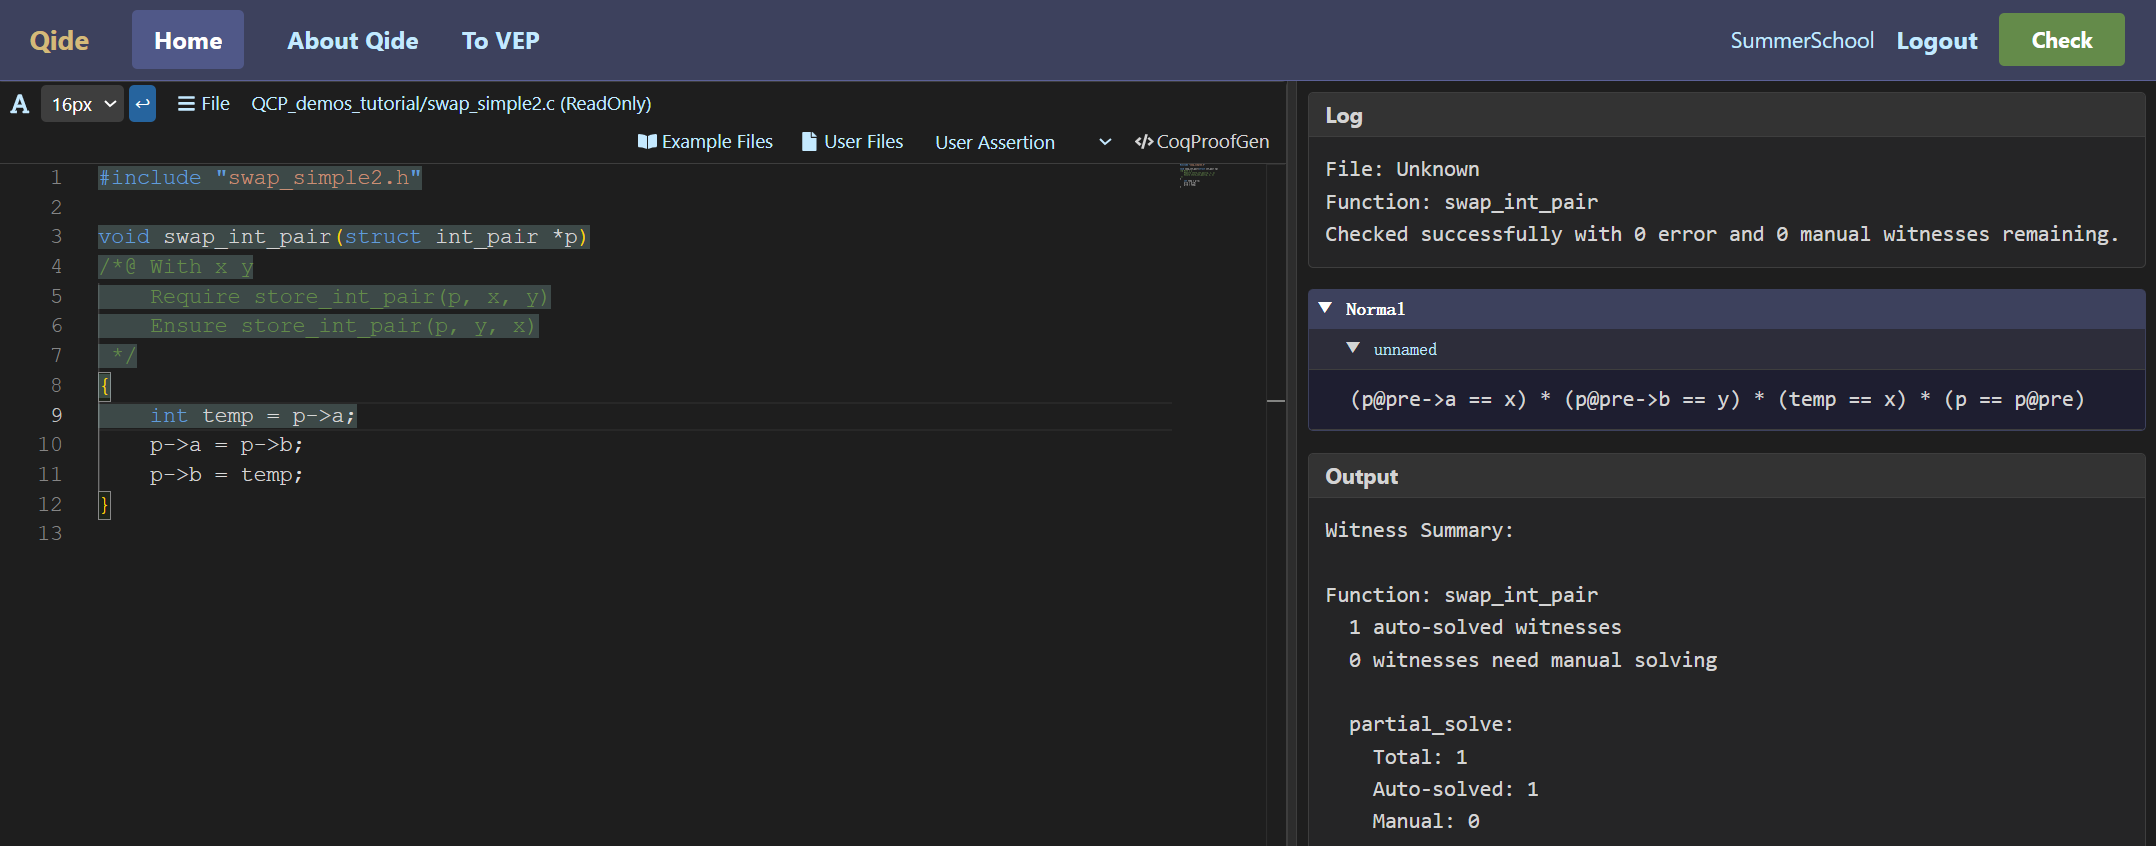Click the CoqProofGen code icon
The image size is (2156, 846).
pyautogui.click(x=1144, y=142)
